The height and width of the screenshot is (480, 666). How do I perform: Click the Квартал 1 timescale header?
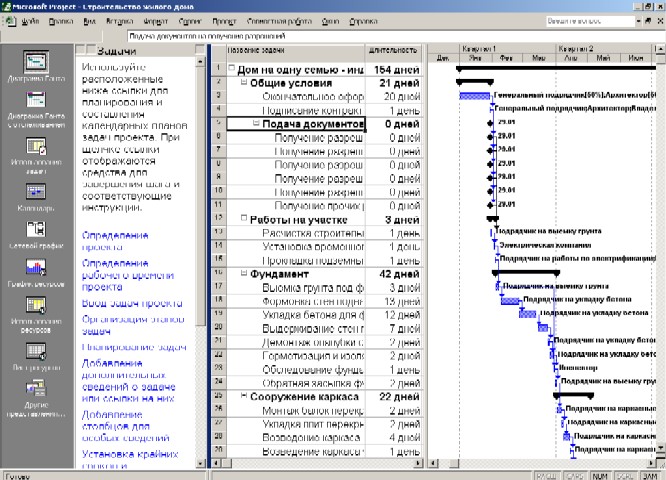(x=508, y=48)
